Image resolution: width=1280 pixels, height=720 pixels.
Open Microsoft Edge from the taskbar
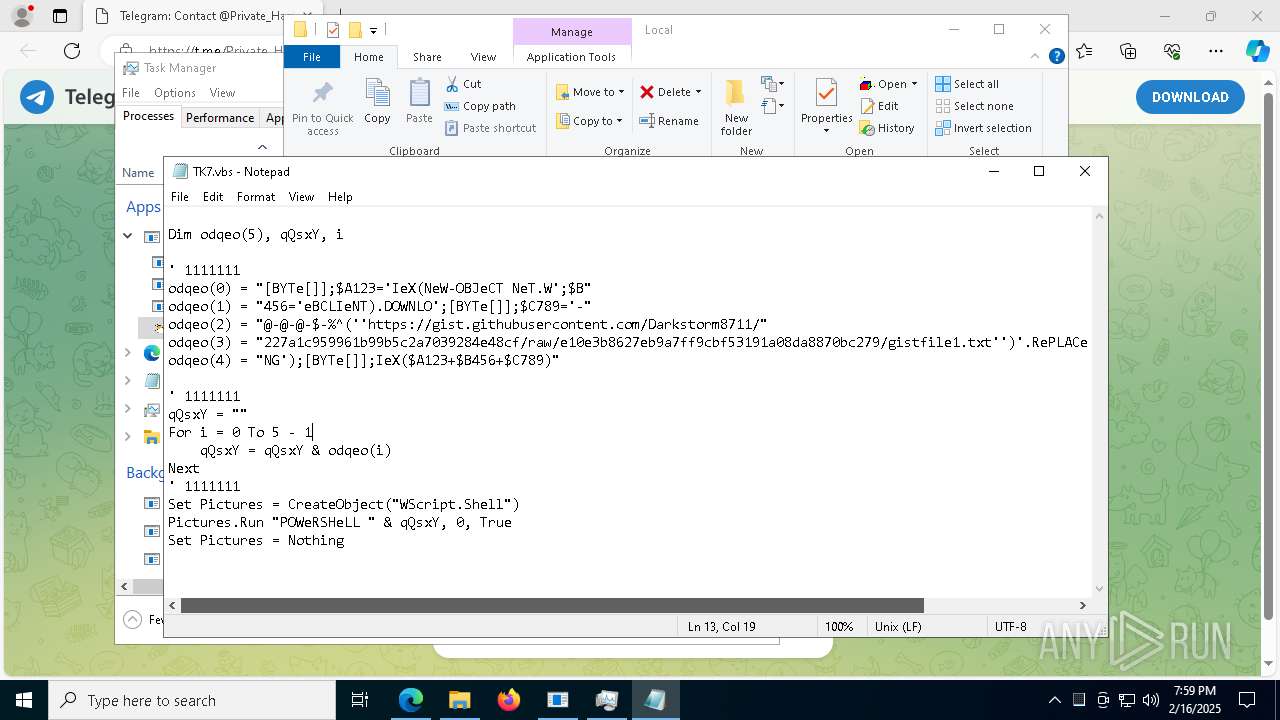[x=411, y=700]
